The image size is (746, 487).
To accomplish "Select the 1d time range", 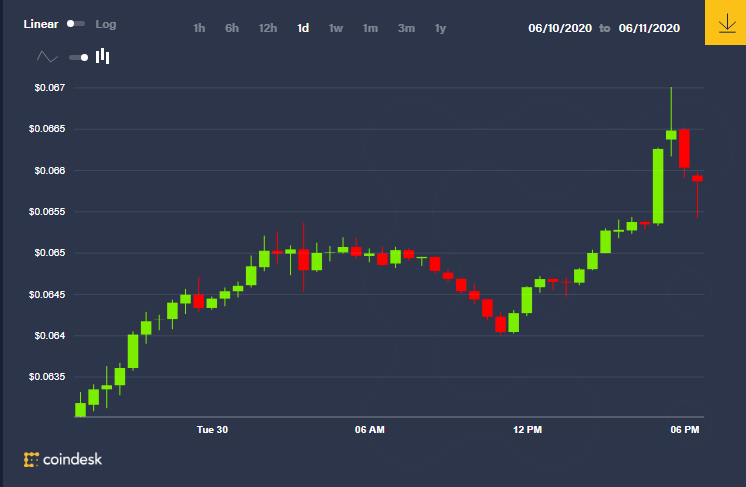I will point(303,29).
